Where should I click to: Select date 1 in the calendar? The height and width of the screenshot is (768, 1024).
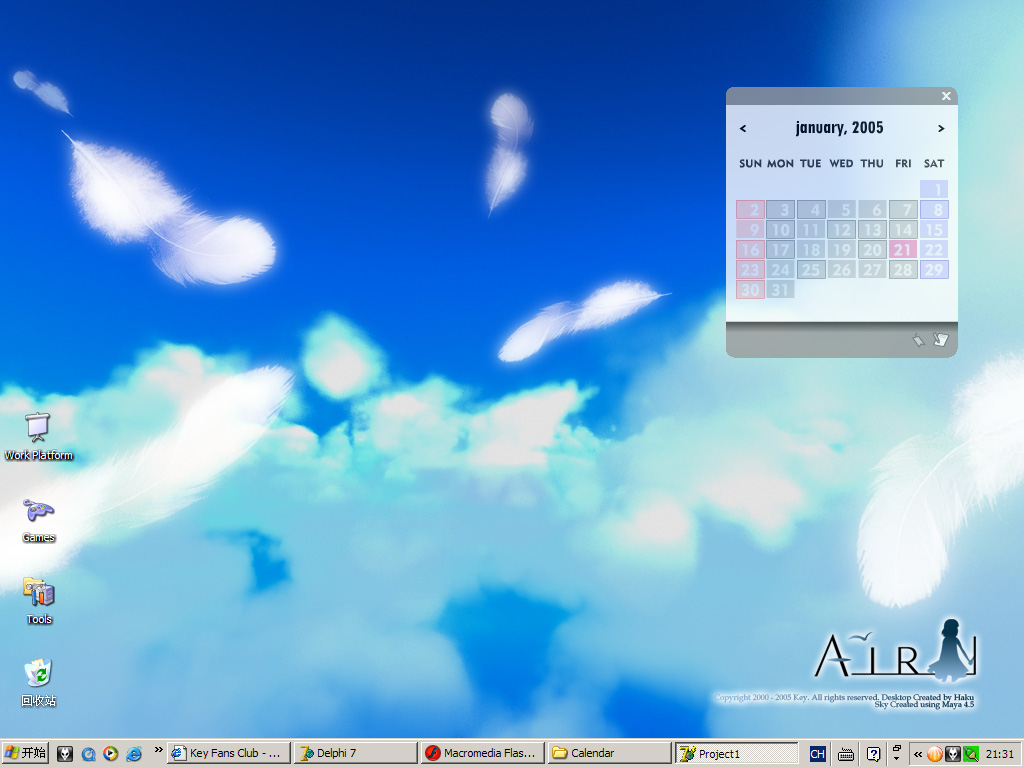coord(934,189)
